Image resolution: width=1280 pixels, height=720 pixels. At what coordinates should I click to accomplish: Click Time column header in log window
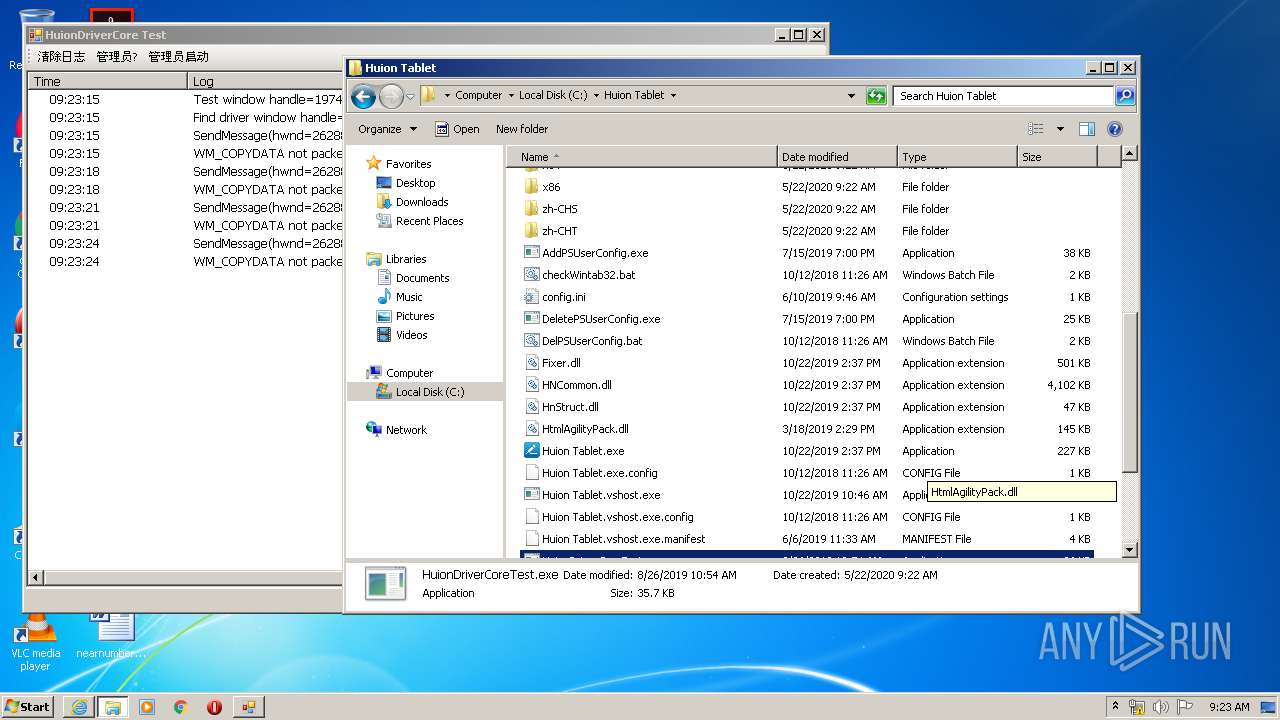tap(108, 81)
